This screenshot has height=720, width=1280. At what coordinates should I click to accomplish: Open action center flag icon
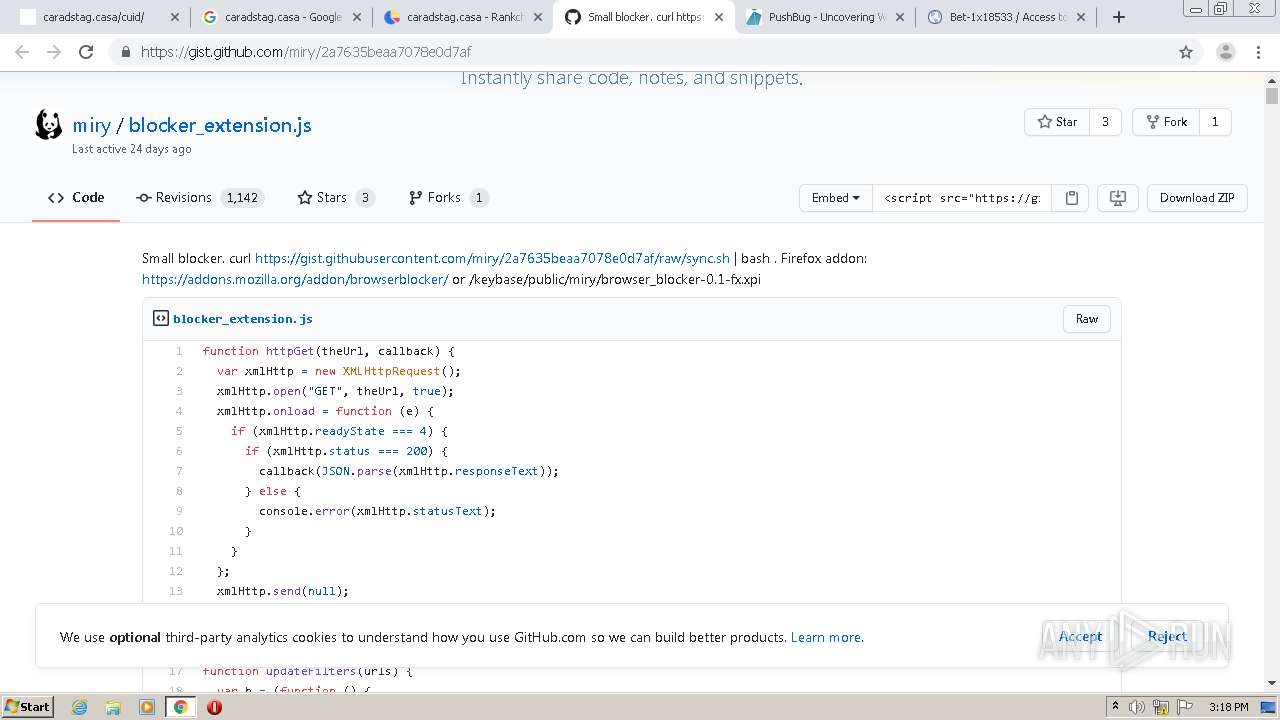click(1185, 707)
